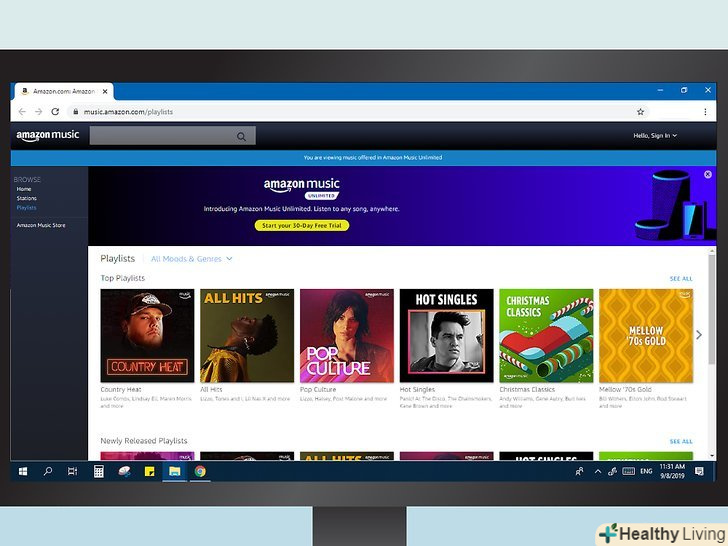This screenshot has width=728, height=546.
Task: Show next Top Playlists with right arrow
Action: coord(699,335)
